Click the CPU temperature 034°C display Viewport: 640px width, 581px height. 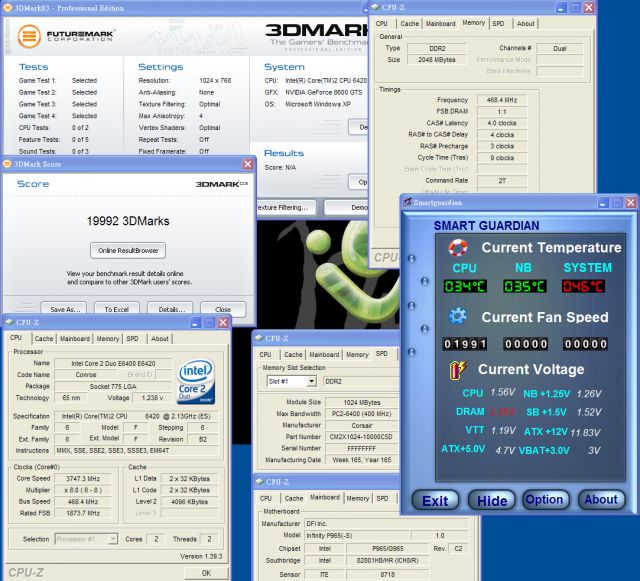tap(465, 286)
